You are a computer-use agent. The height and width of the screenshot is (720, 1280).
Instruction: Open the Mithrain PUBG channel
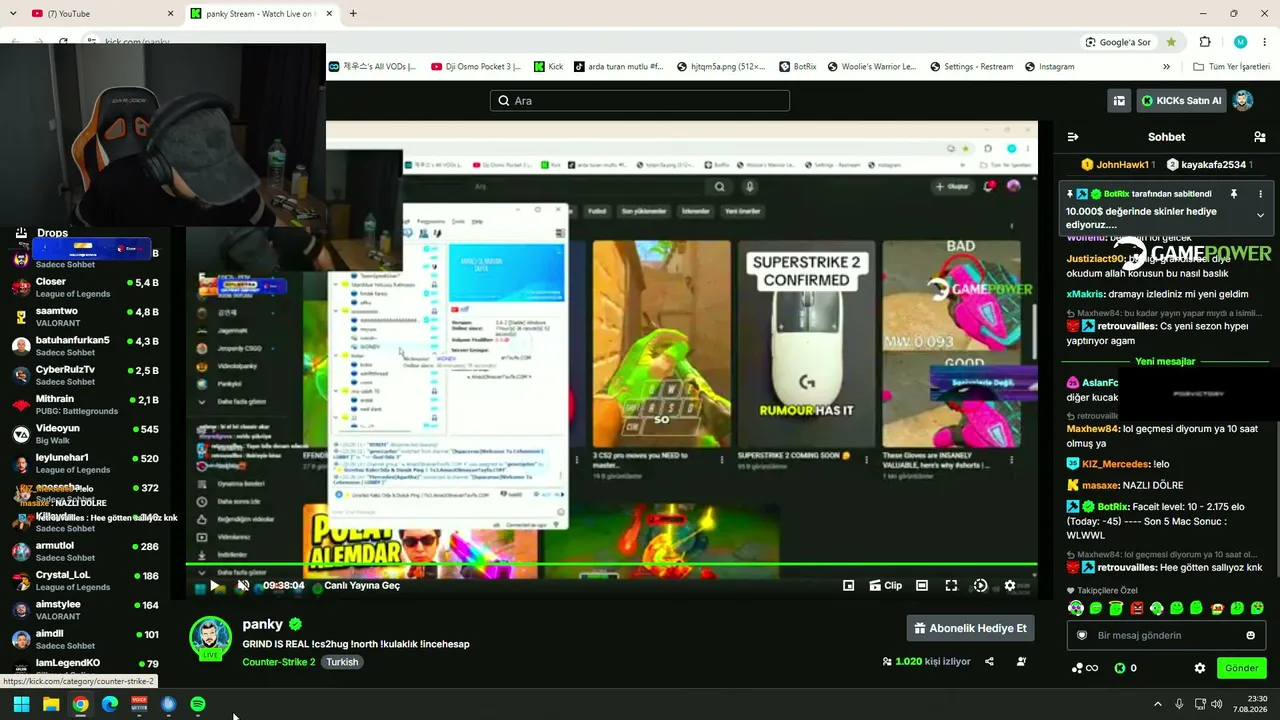[85, 405]
